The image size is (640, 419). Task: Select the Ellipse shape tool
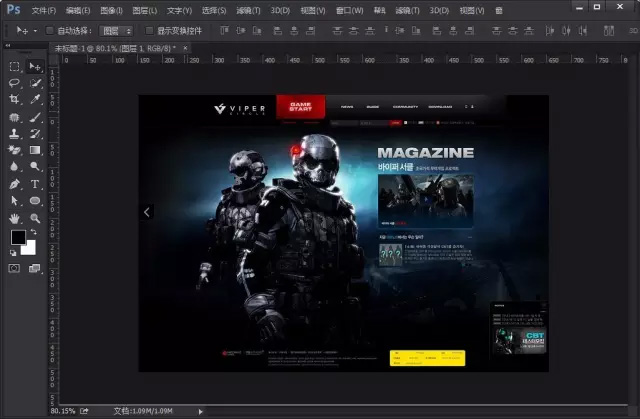point(35,201)
